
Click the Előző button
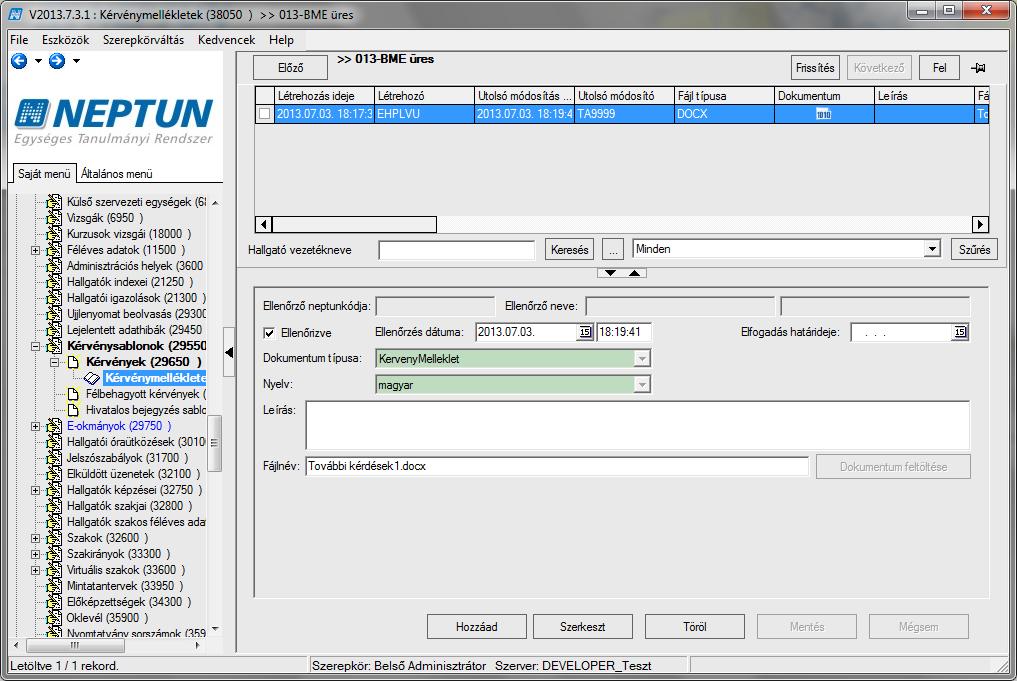(291, 68)
